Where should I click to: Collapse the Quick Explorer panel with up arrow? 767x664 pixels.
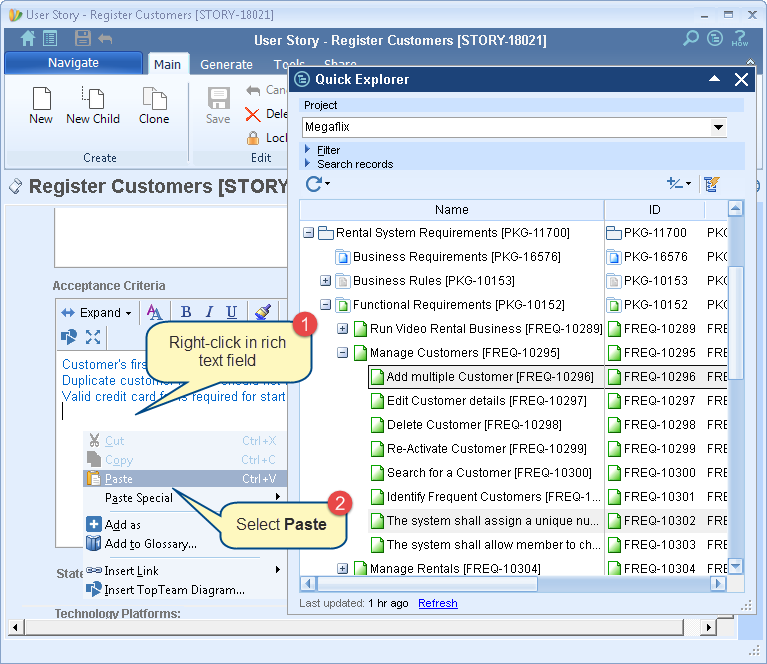pos(714,79)
